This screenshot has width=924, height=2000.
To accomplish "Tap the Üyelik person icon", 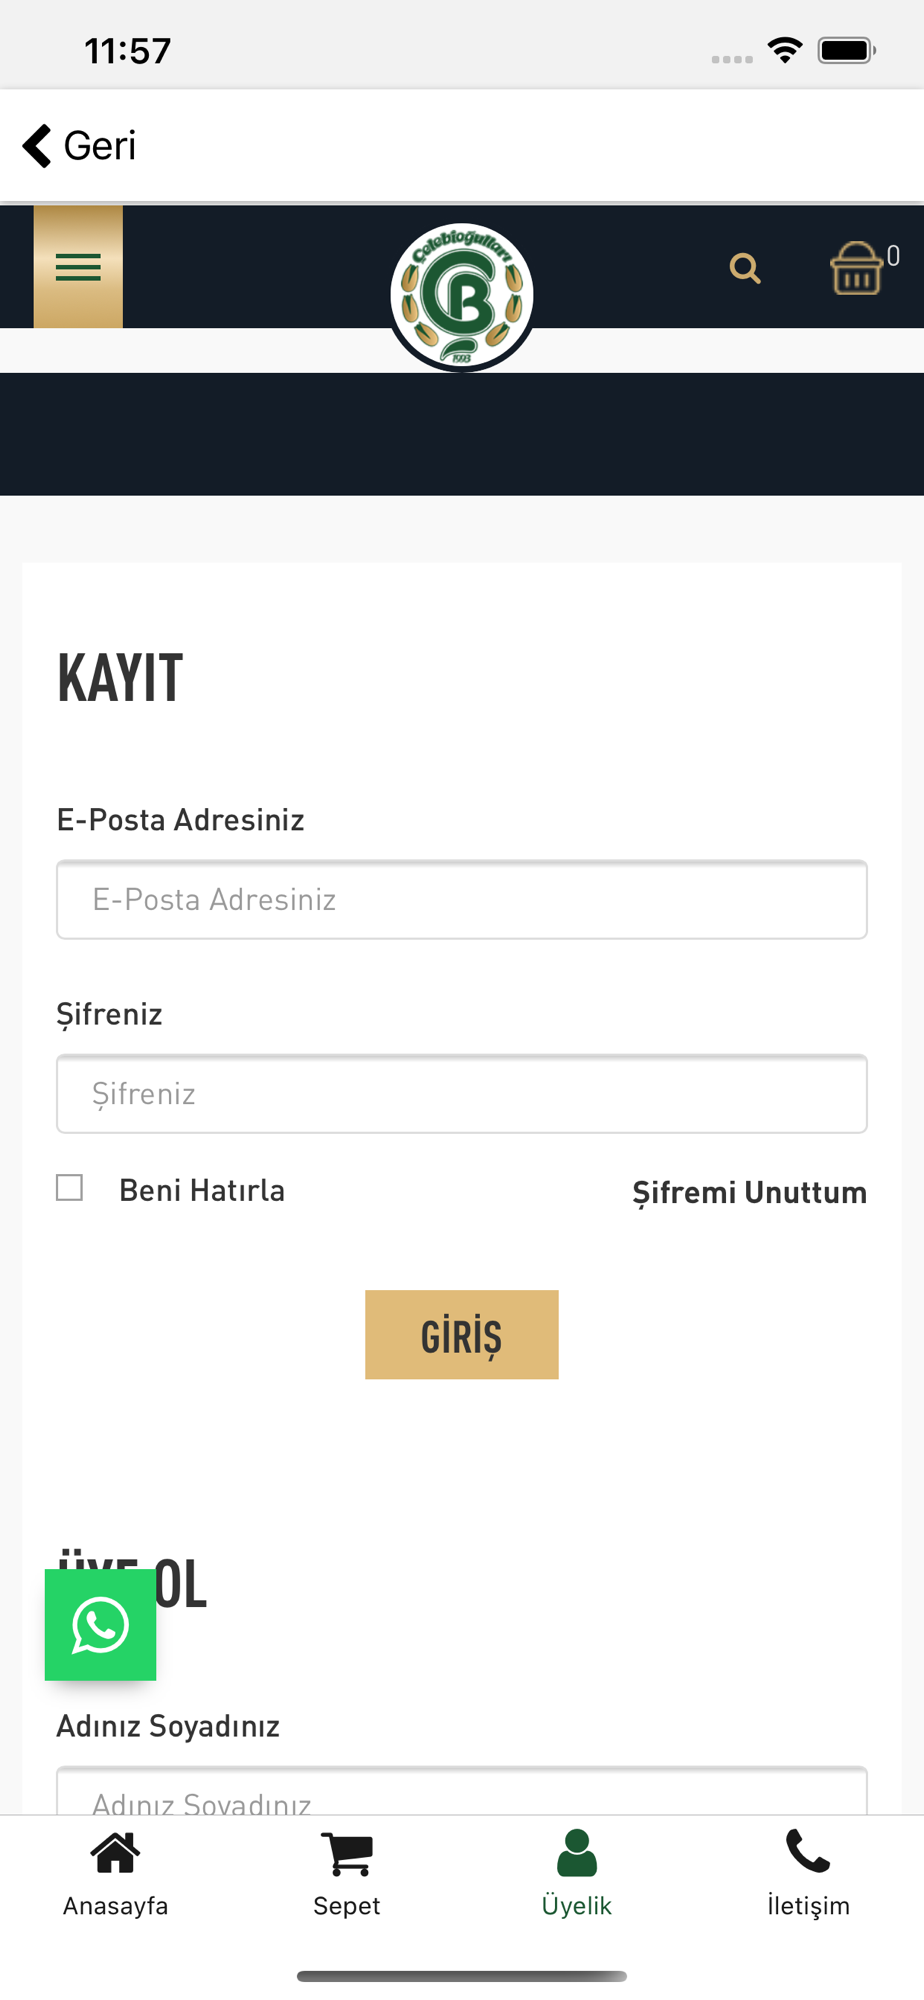I will pyautogui.click(x=577, y=1853).
